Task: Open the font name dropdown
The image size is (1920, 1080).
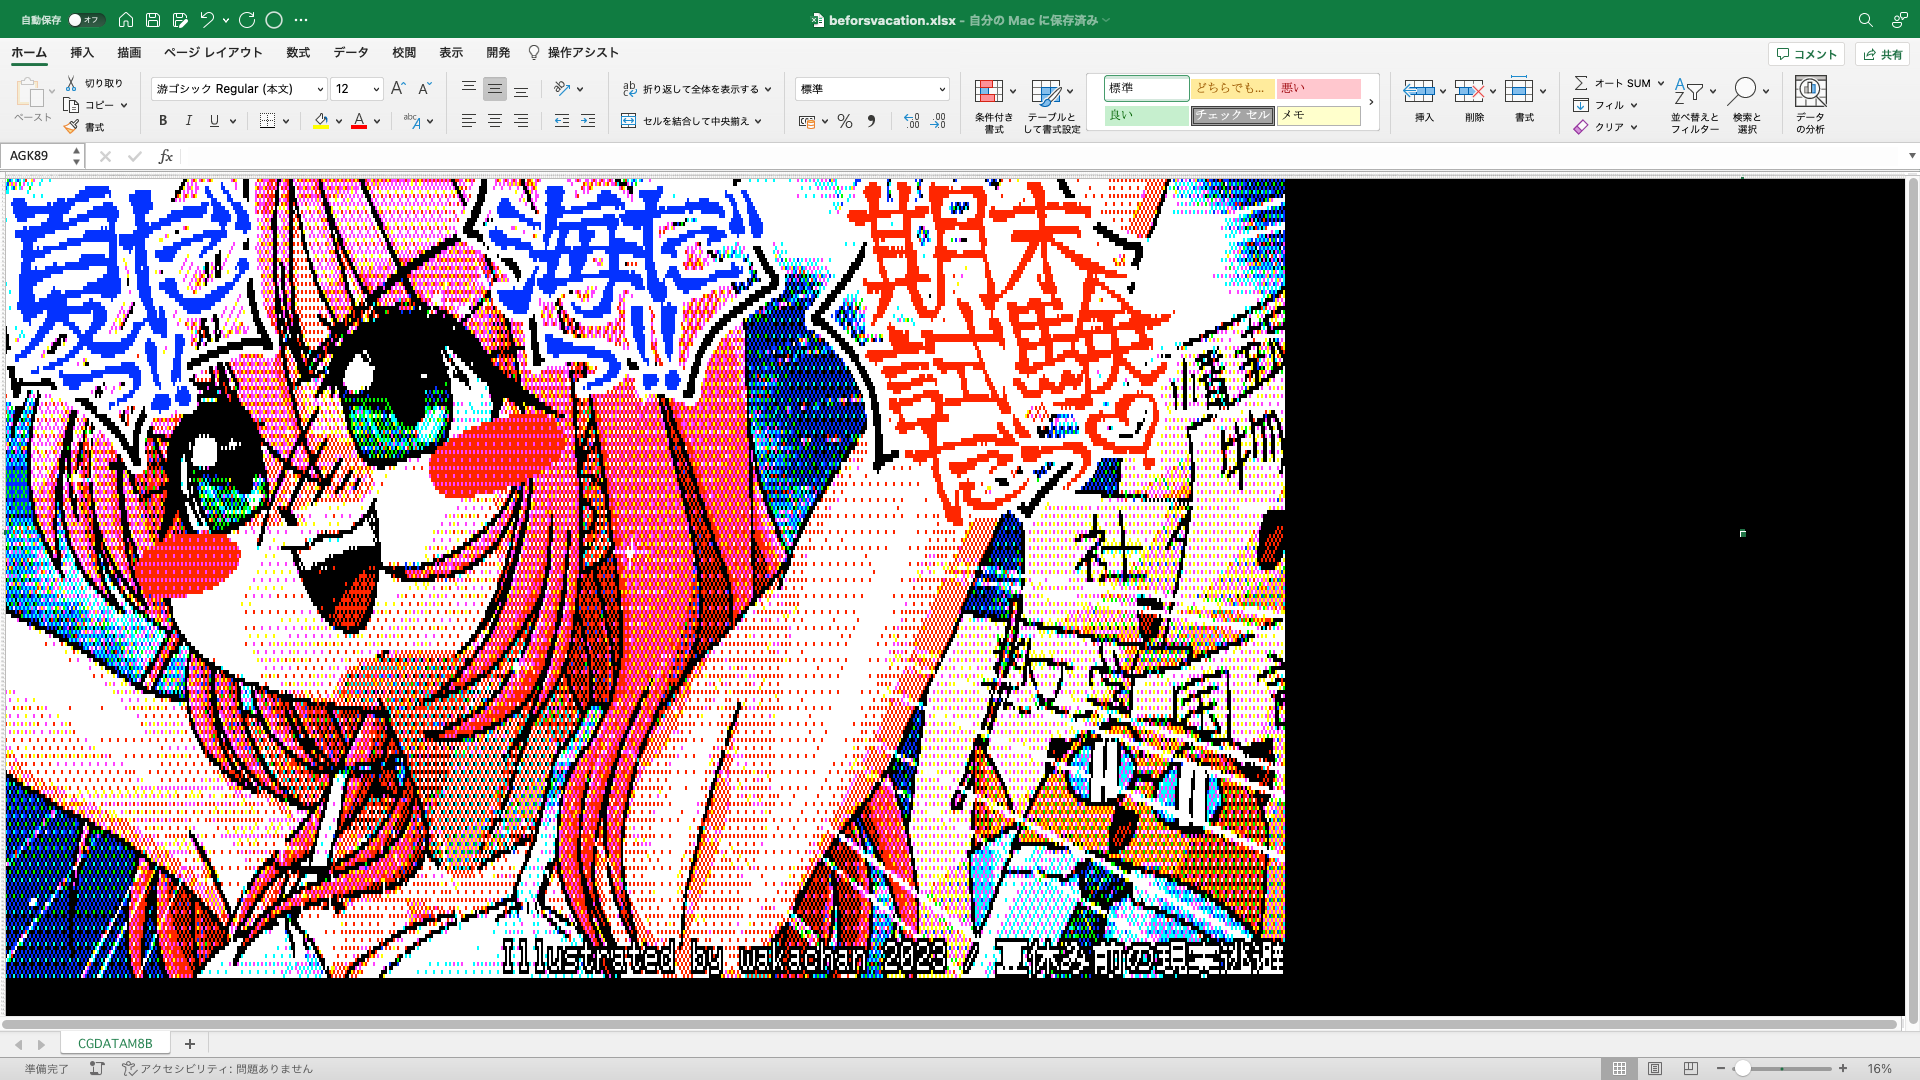Action: 320,89
